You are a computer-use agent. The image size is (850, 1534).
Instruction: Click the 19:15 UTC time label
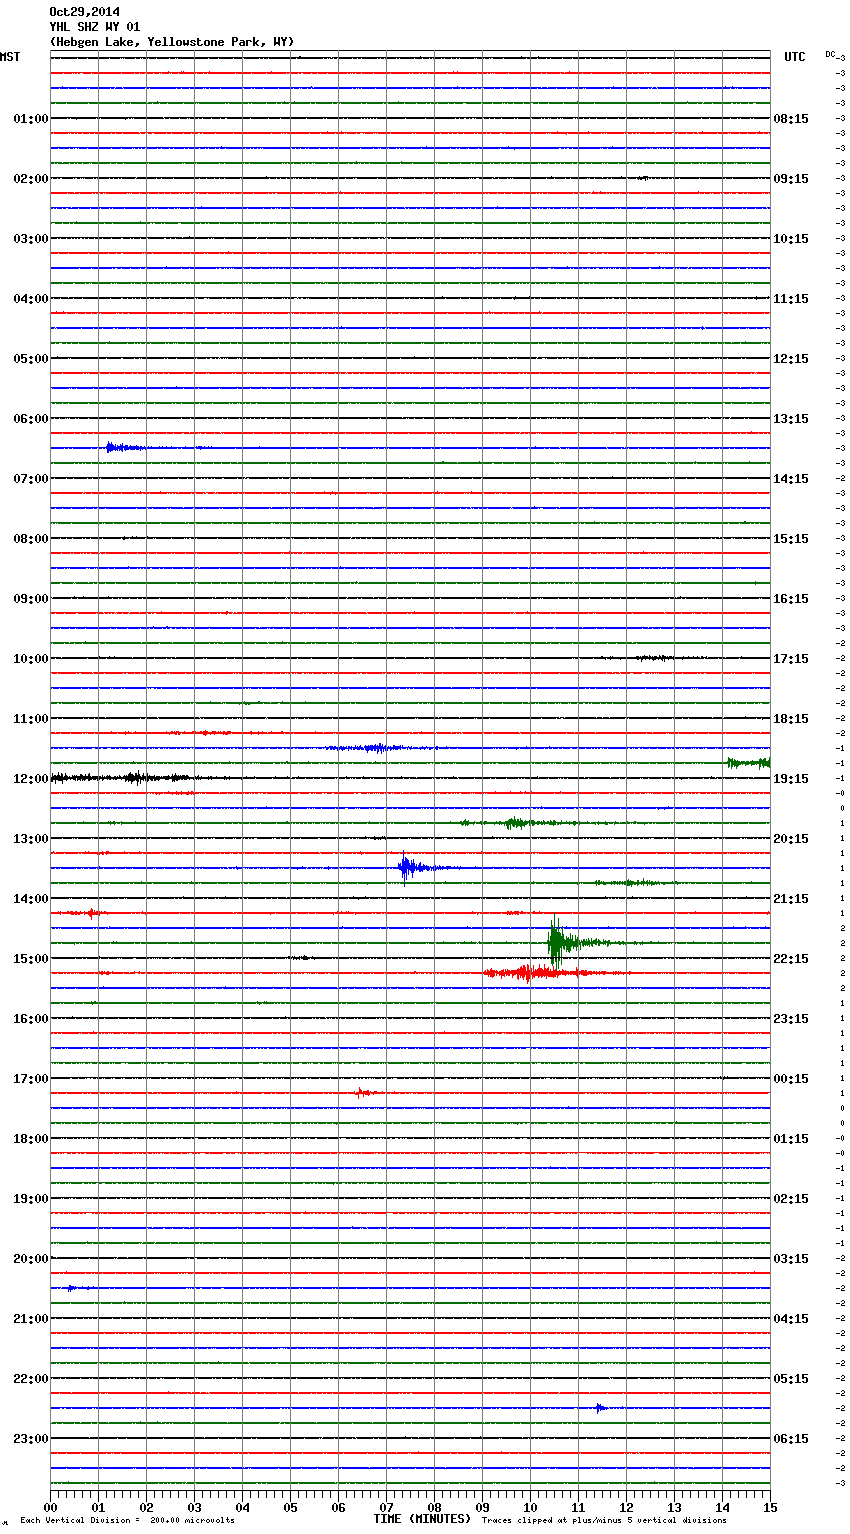[x=791, y=779]
